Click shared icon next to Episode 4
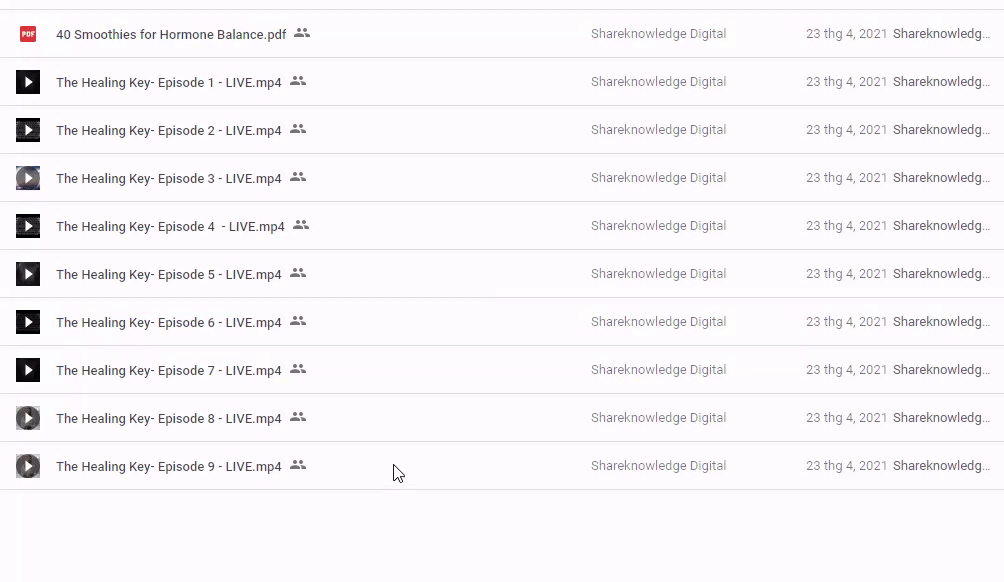 coord(301,225)
